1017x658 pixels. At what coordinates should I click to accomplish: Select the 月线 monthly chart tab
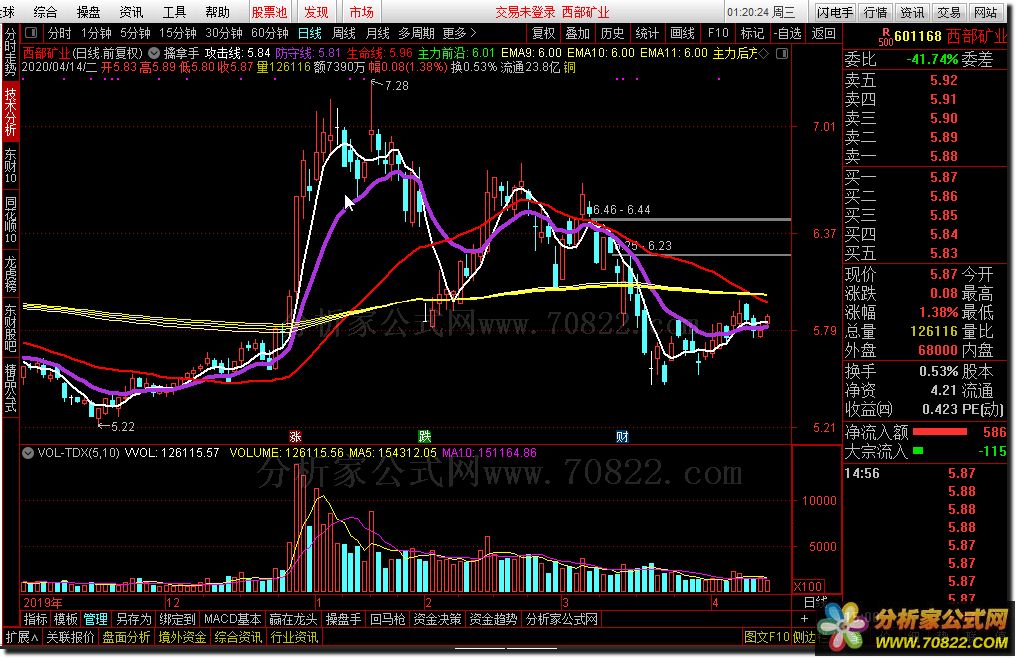click(377, 32)
